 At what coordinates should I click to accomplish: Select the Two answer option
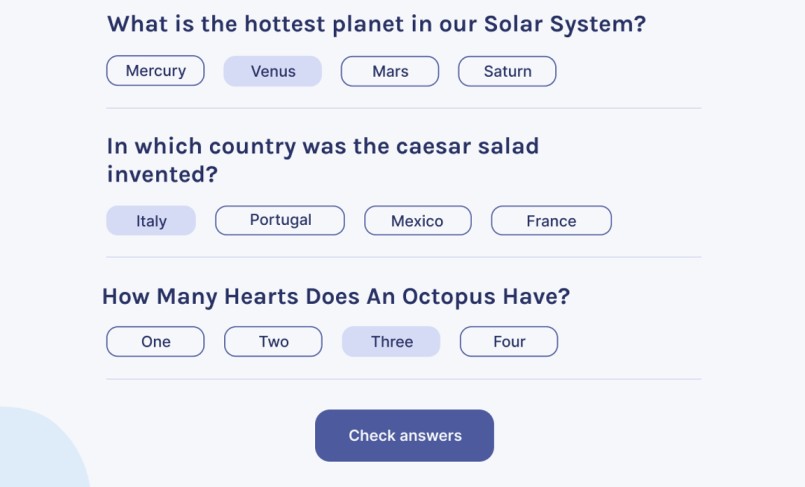point(273,341)
